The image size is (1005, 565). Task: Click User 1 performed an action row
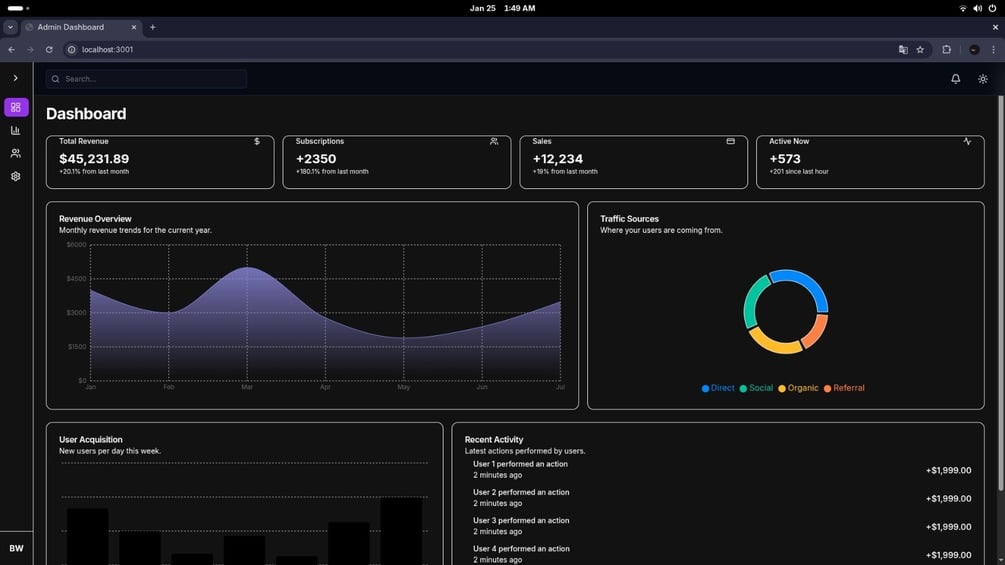(x=718, y=470)
